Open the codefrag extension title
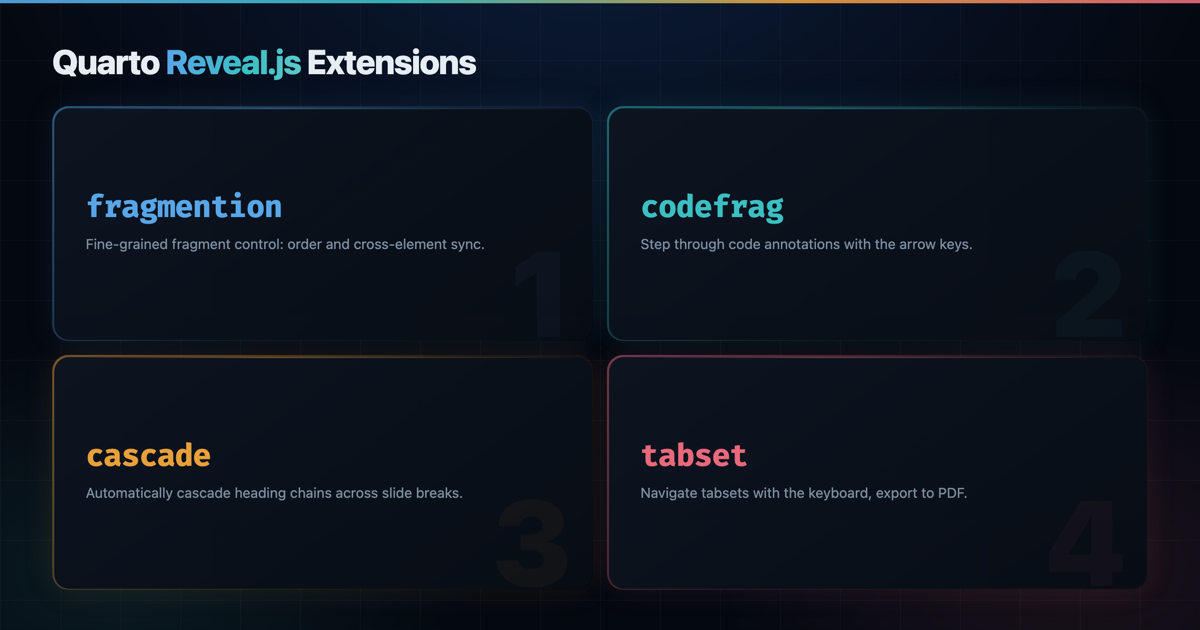This screenshot has width=1200, height=630. (712, 207)
